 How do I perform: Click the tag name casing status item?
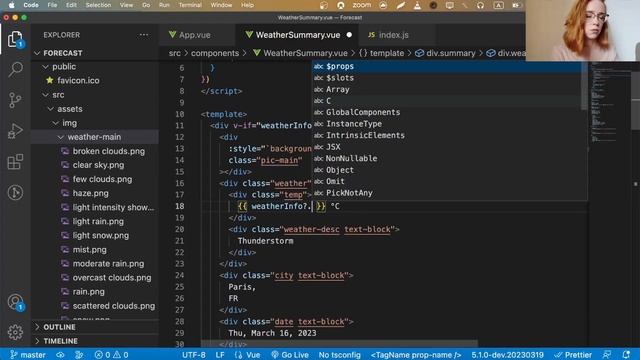(x=416, y=355)
